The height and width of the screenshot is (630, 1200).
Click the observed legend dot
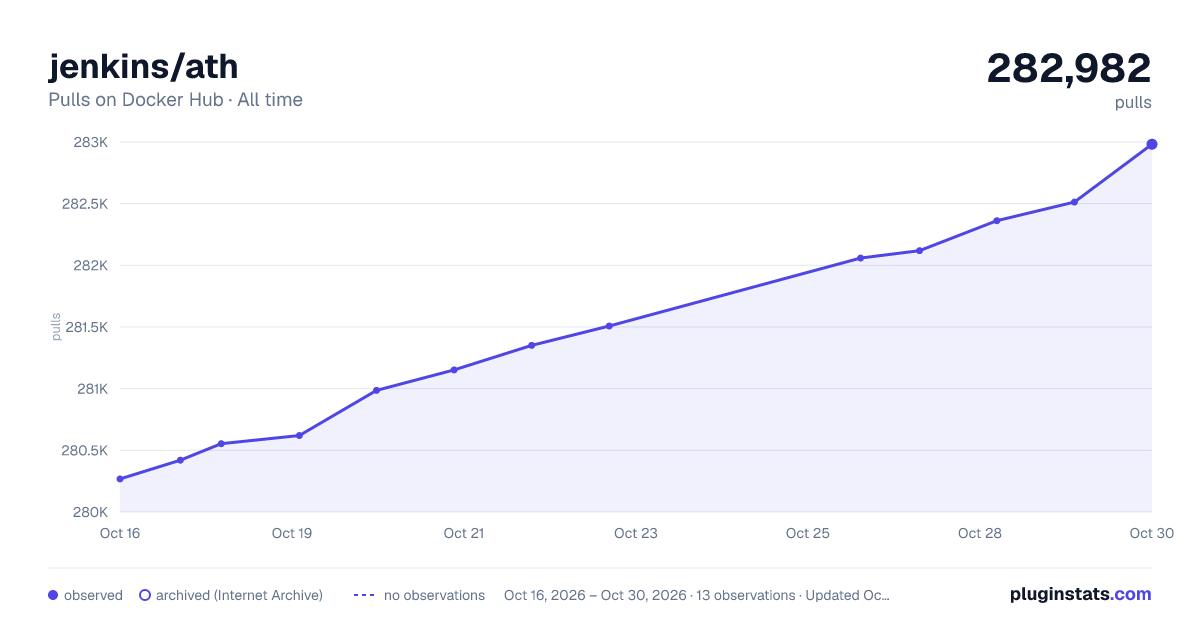point(53,595)
